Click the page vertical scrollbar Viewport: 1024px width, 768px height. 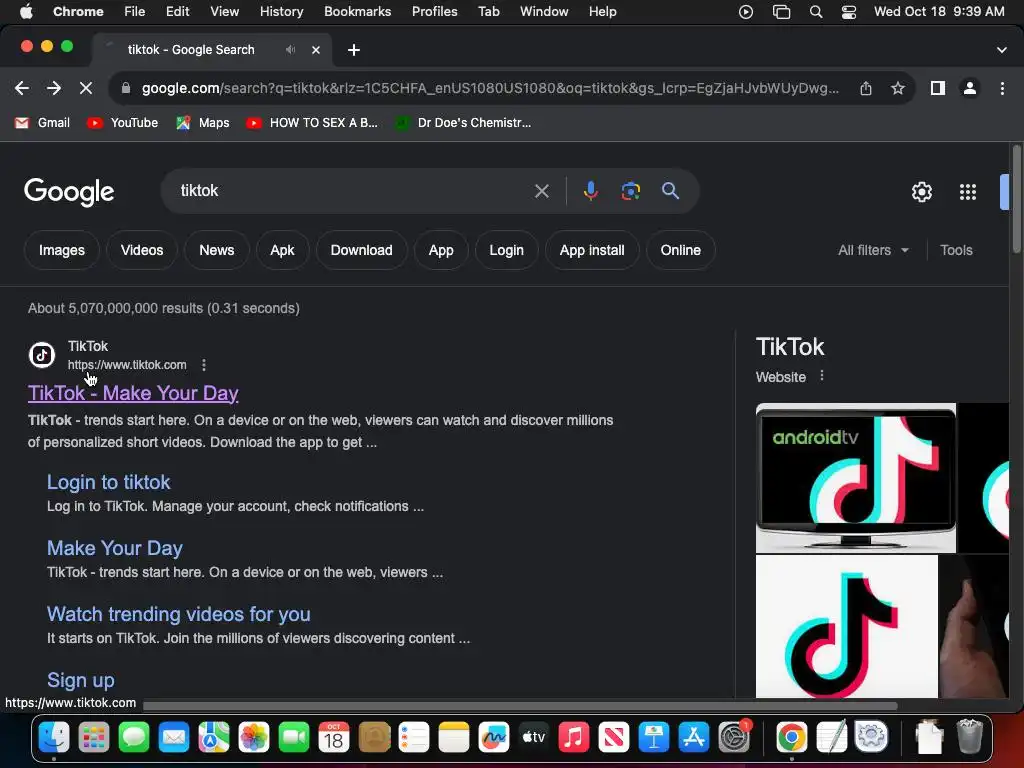click(1016, 200)
